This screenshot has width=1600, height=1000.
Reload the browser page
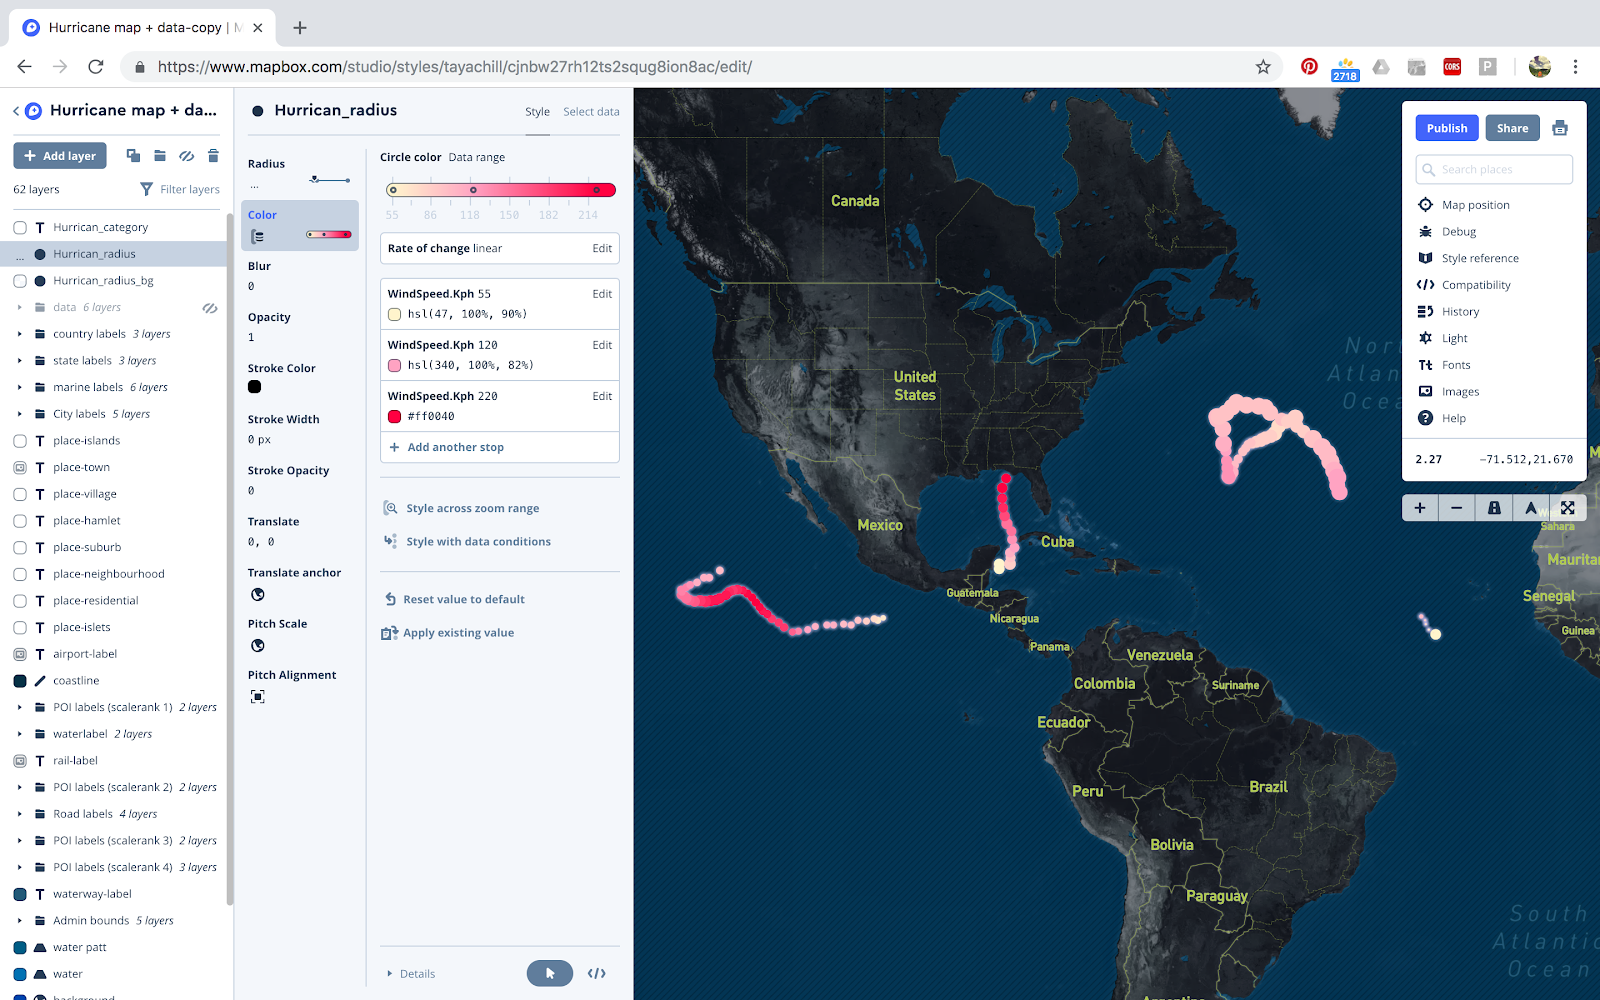[96, 67]
